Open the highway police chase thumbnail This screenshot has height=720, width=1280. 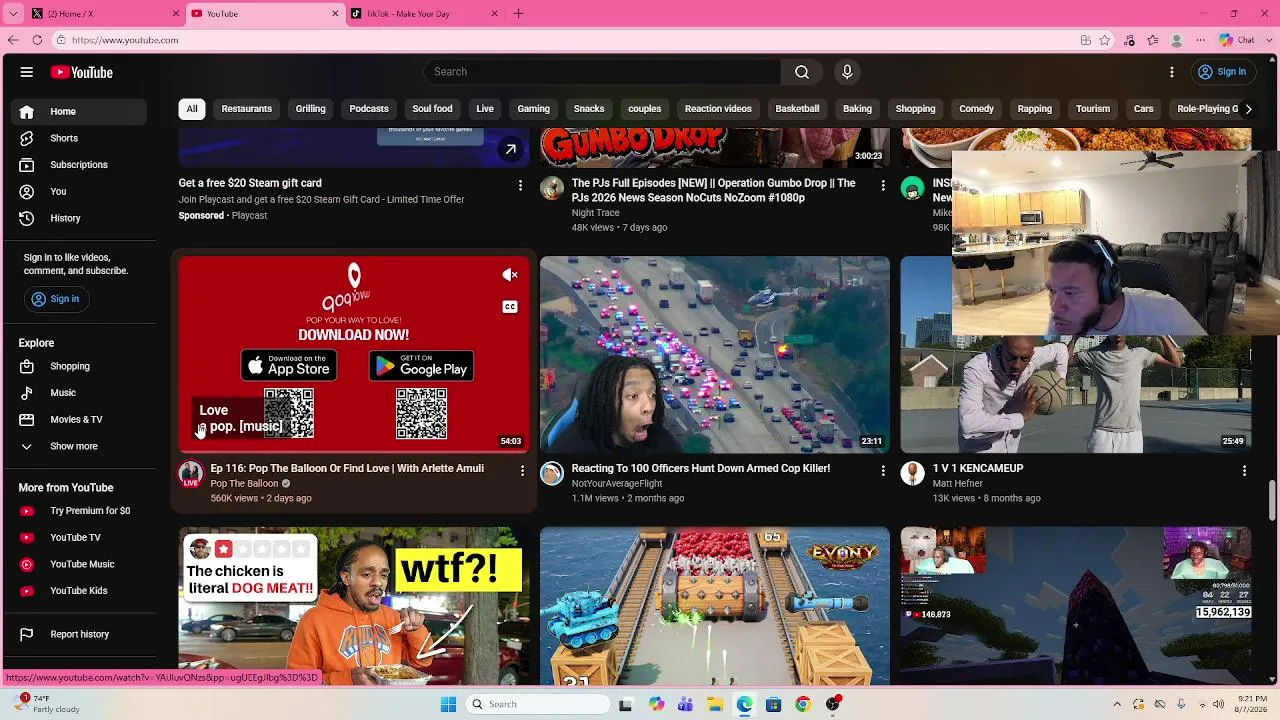coord(715,354)
